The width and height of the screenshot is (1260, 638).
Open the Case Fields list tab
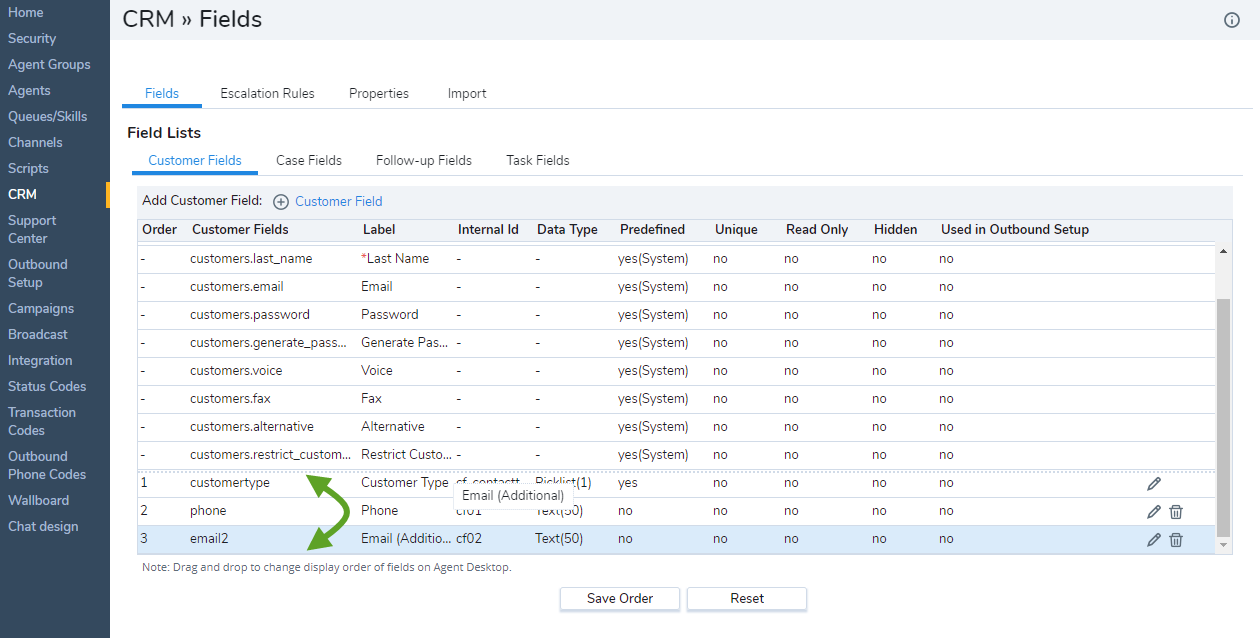click(x=309, y=160)
